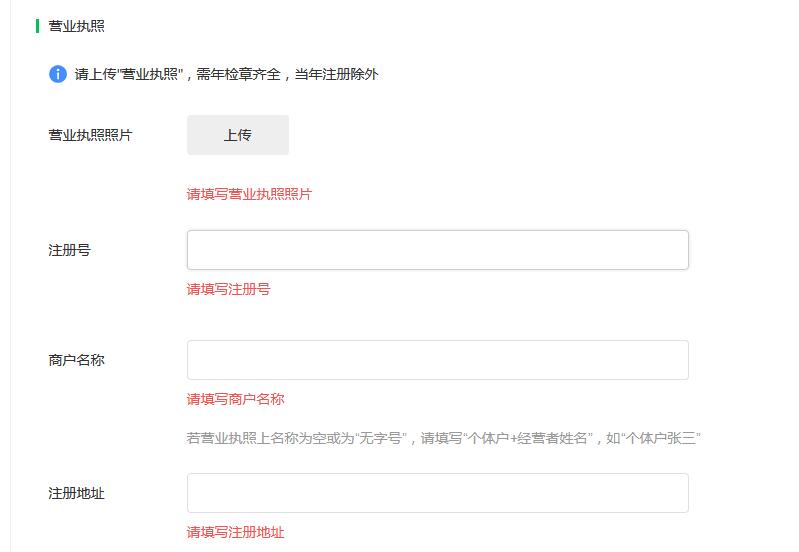The width and height of the screenshot is (799, 552).
Task: Focus the 注册号 input field
Action: (438, 250)
